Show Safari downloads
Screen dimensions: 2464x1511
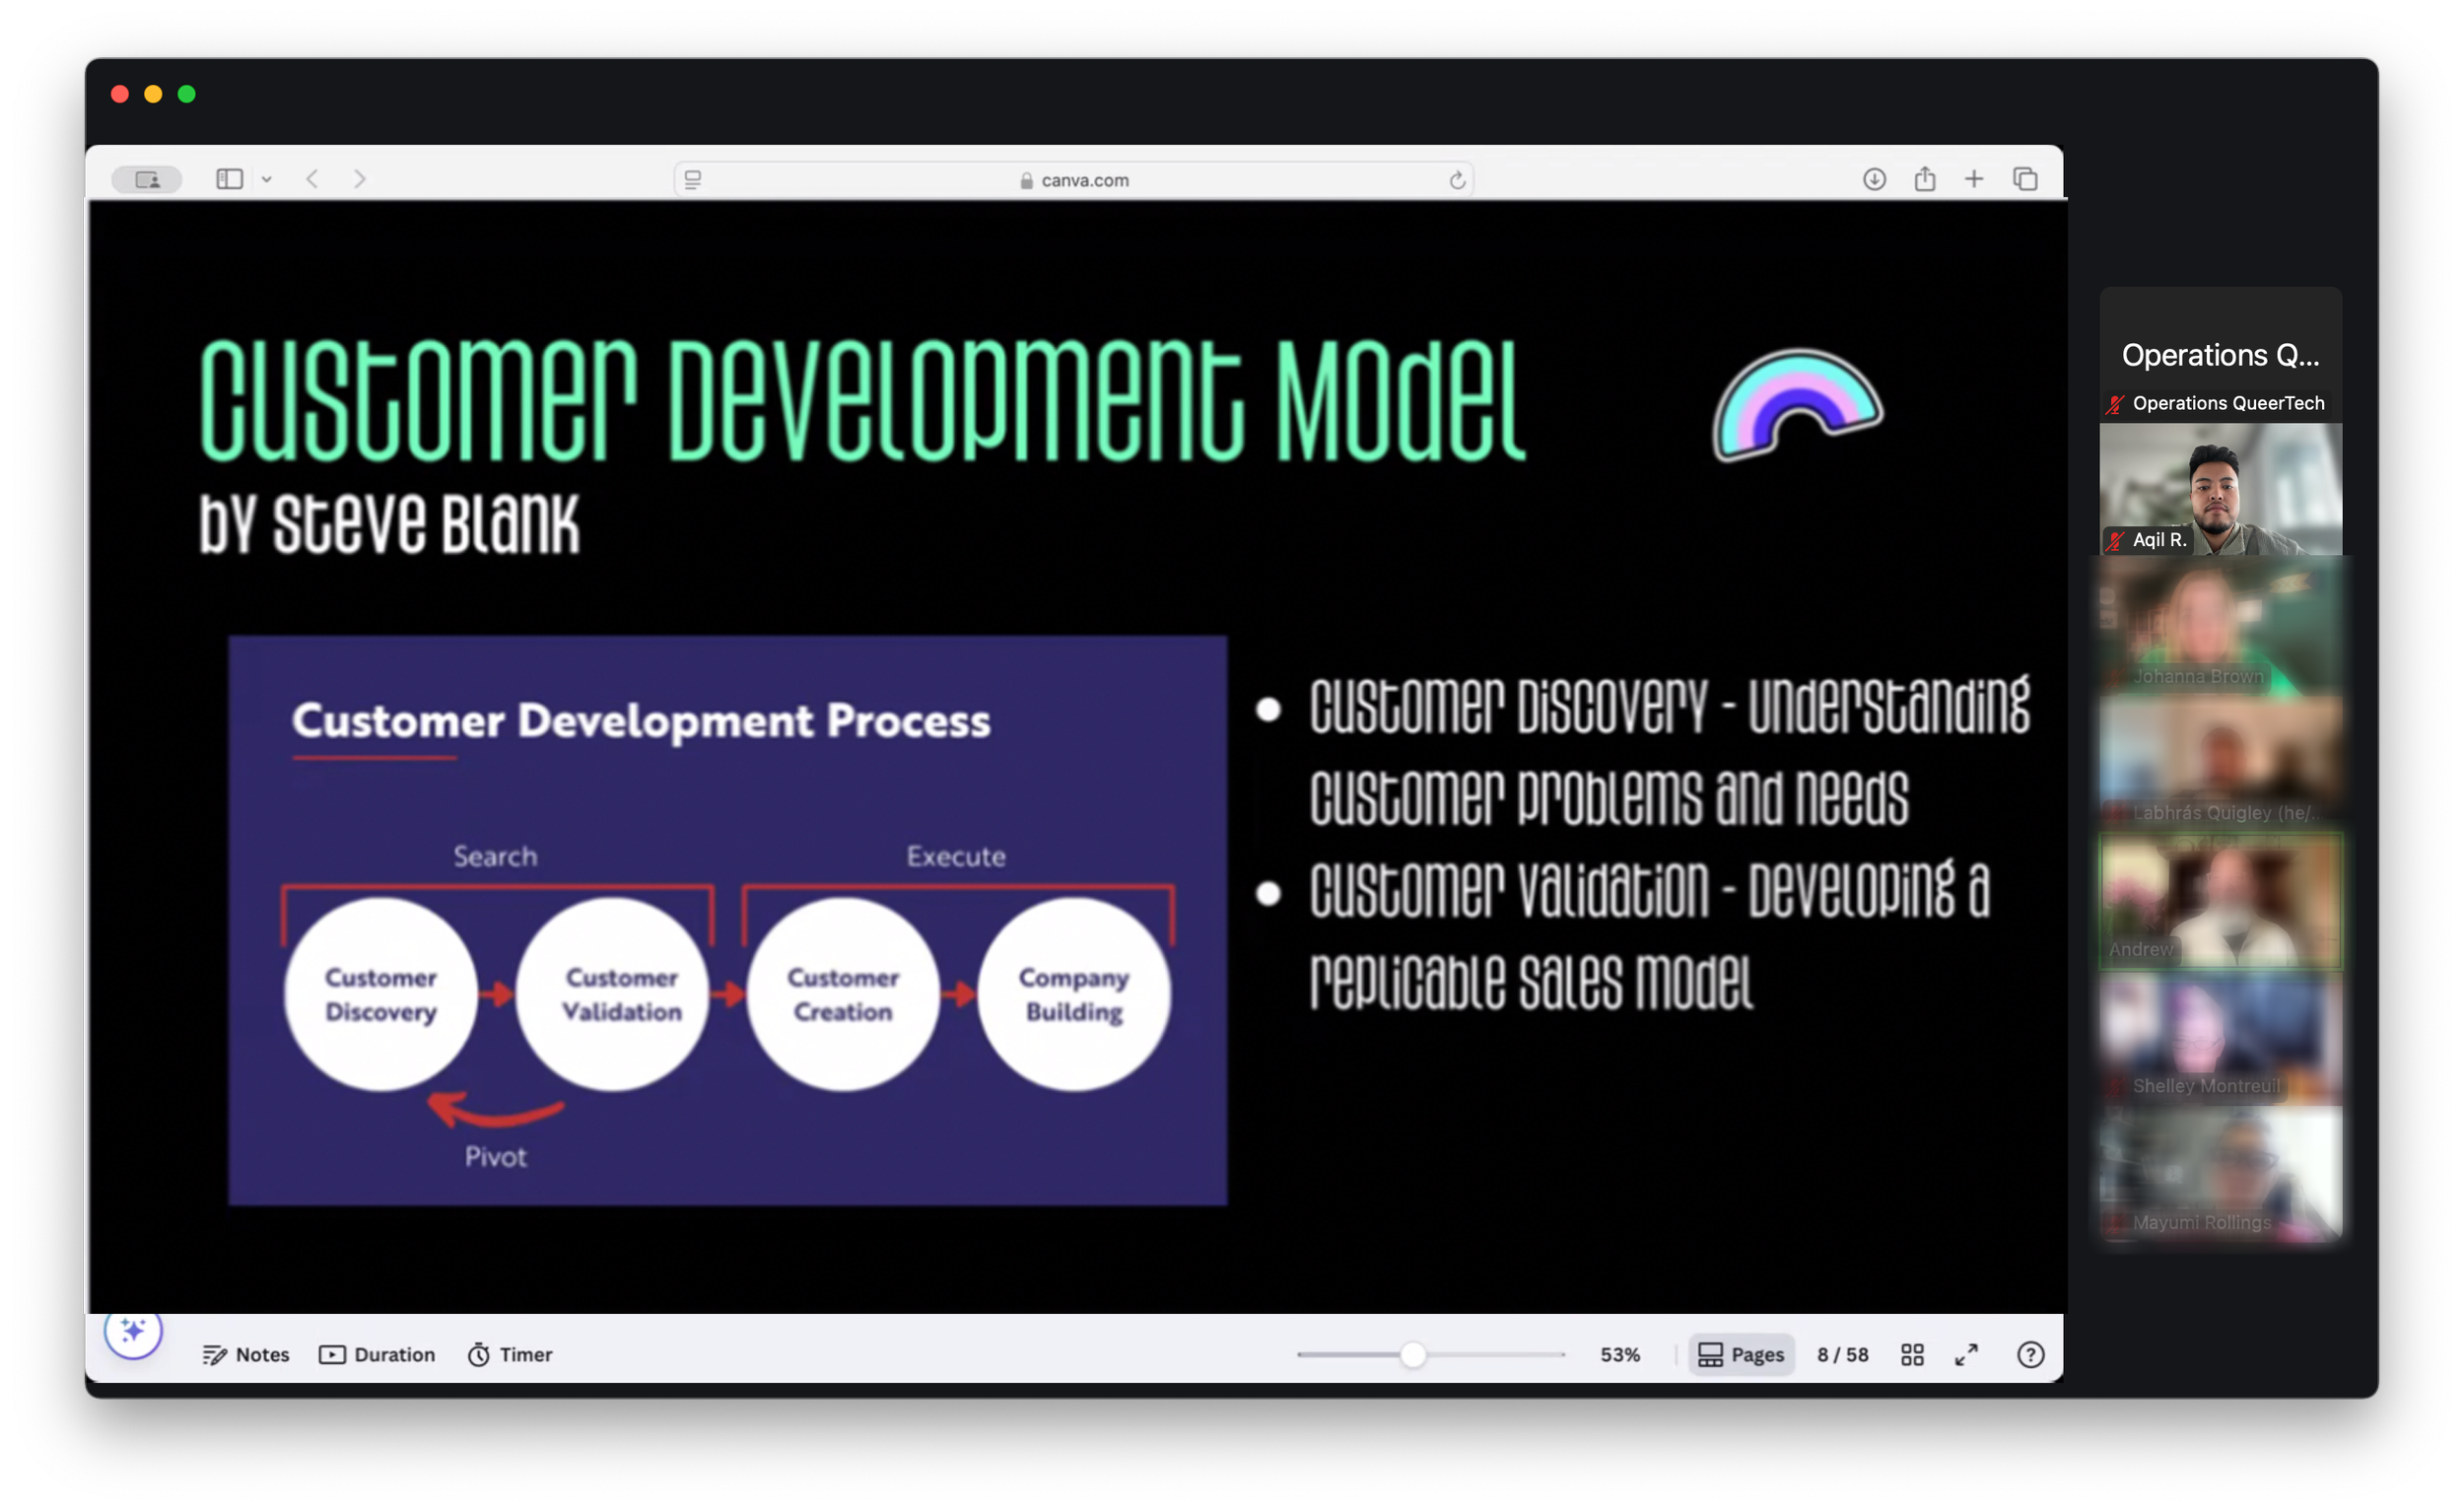pos(1874,179)
